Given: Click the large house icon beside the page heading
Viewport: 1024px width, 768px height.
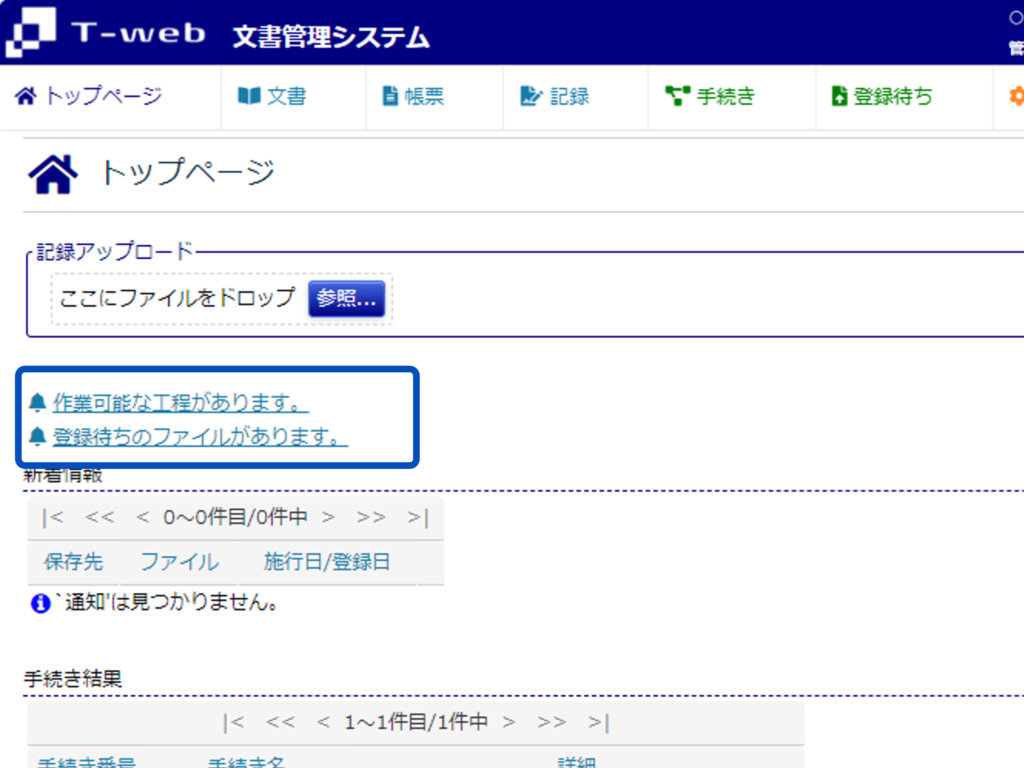Looking at the screenshot, I should pyautogui.click(x=54, y=175).
